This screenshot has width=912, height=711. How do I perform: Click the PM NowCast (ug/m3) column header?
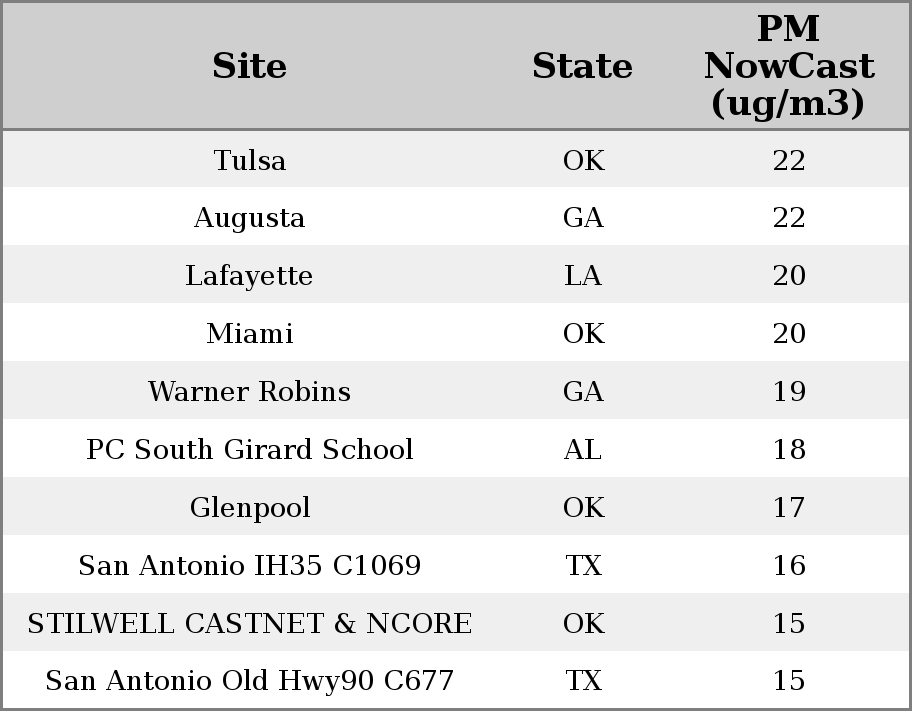pos(789,66)
